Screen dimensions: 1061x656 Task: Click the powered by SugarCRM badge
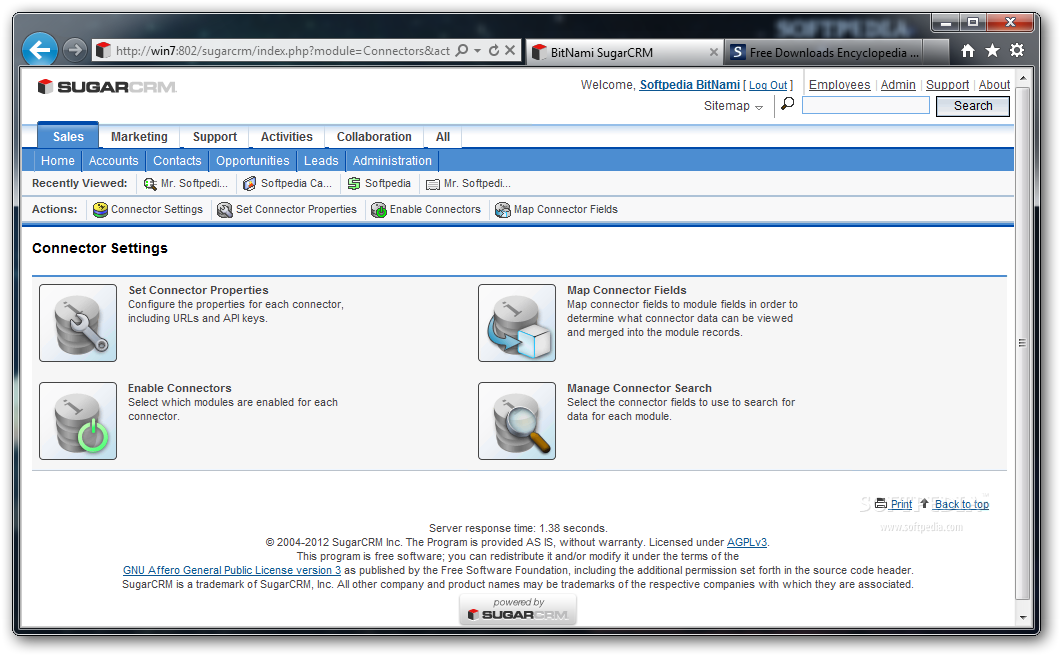click(x=518, y=609)
